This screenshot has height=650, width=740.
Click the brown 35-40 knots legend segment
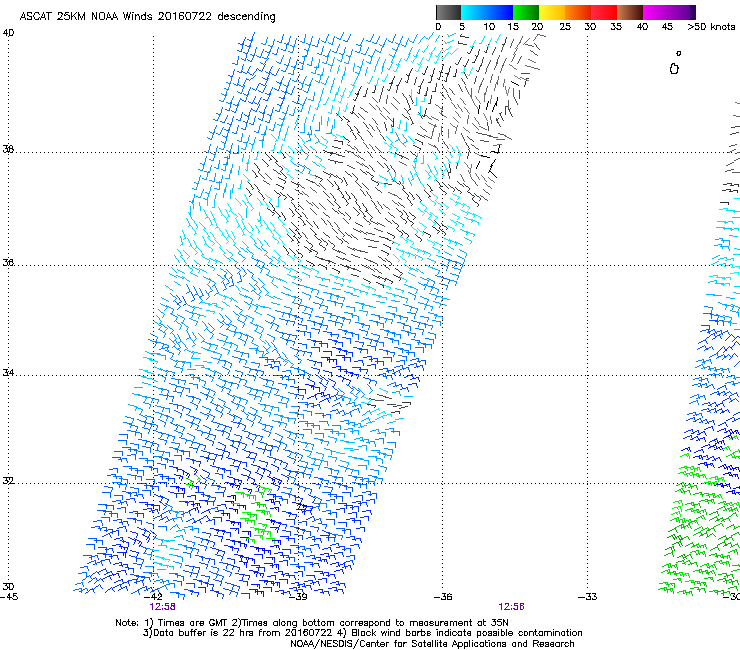(630, 12)
